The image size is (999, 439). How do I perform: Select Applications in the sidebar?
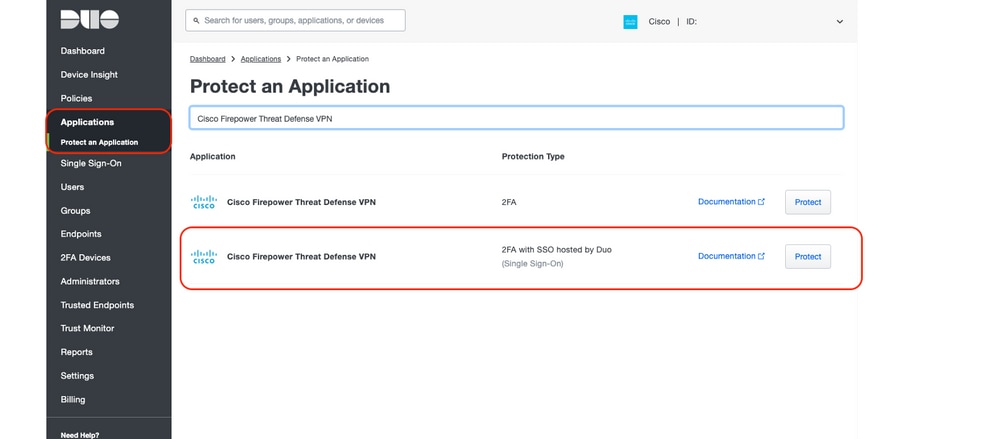tap(87, 122)
